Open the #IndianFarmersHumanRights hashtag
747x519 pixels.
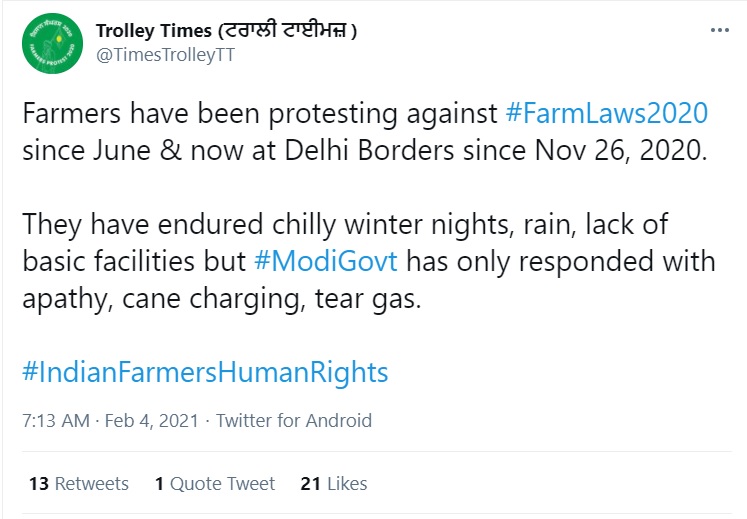(x=204, y=373)
